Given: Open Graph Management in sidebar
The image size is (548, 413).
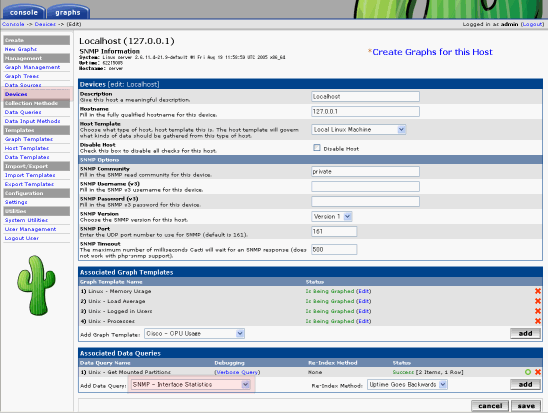Looking at the screenshot, I should (33, 67).
